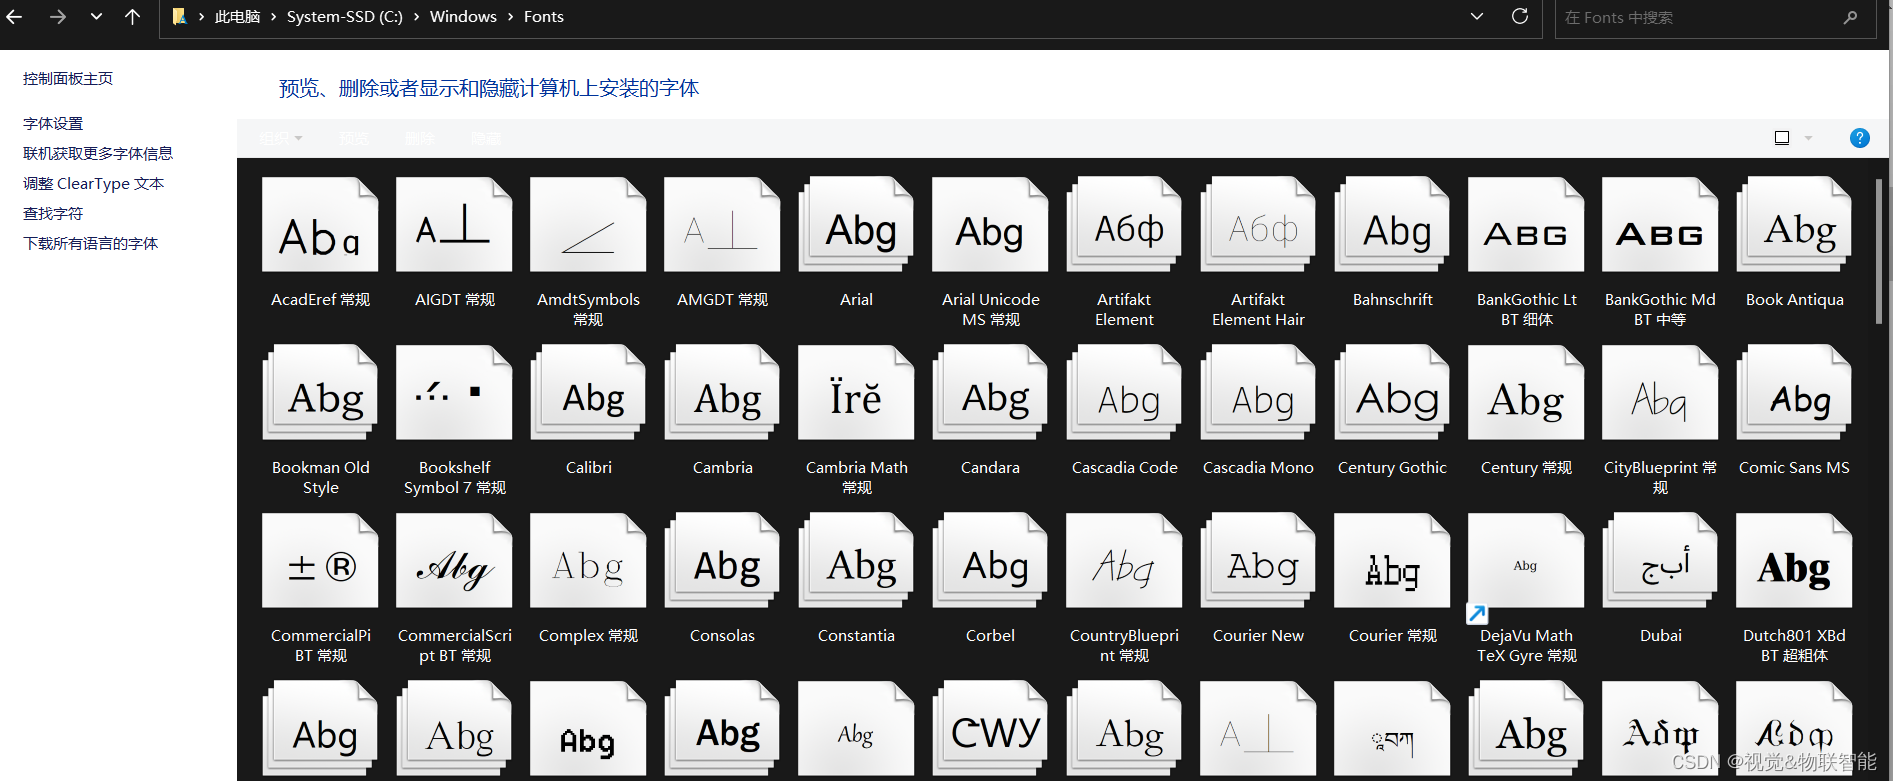Expand chevron after Windows in breadcrumb
Viewport: 1893px width, 781px height.
pyautogui.click(x=510, y=17)
